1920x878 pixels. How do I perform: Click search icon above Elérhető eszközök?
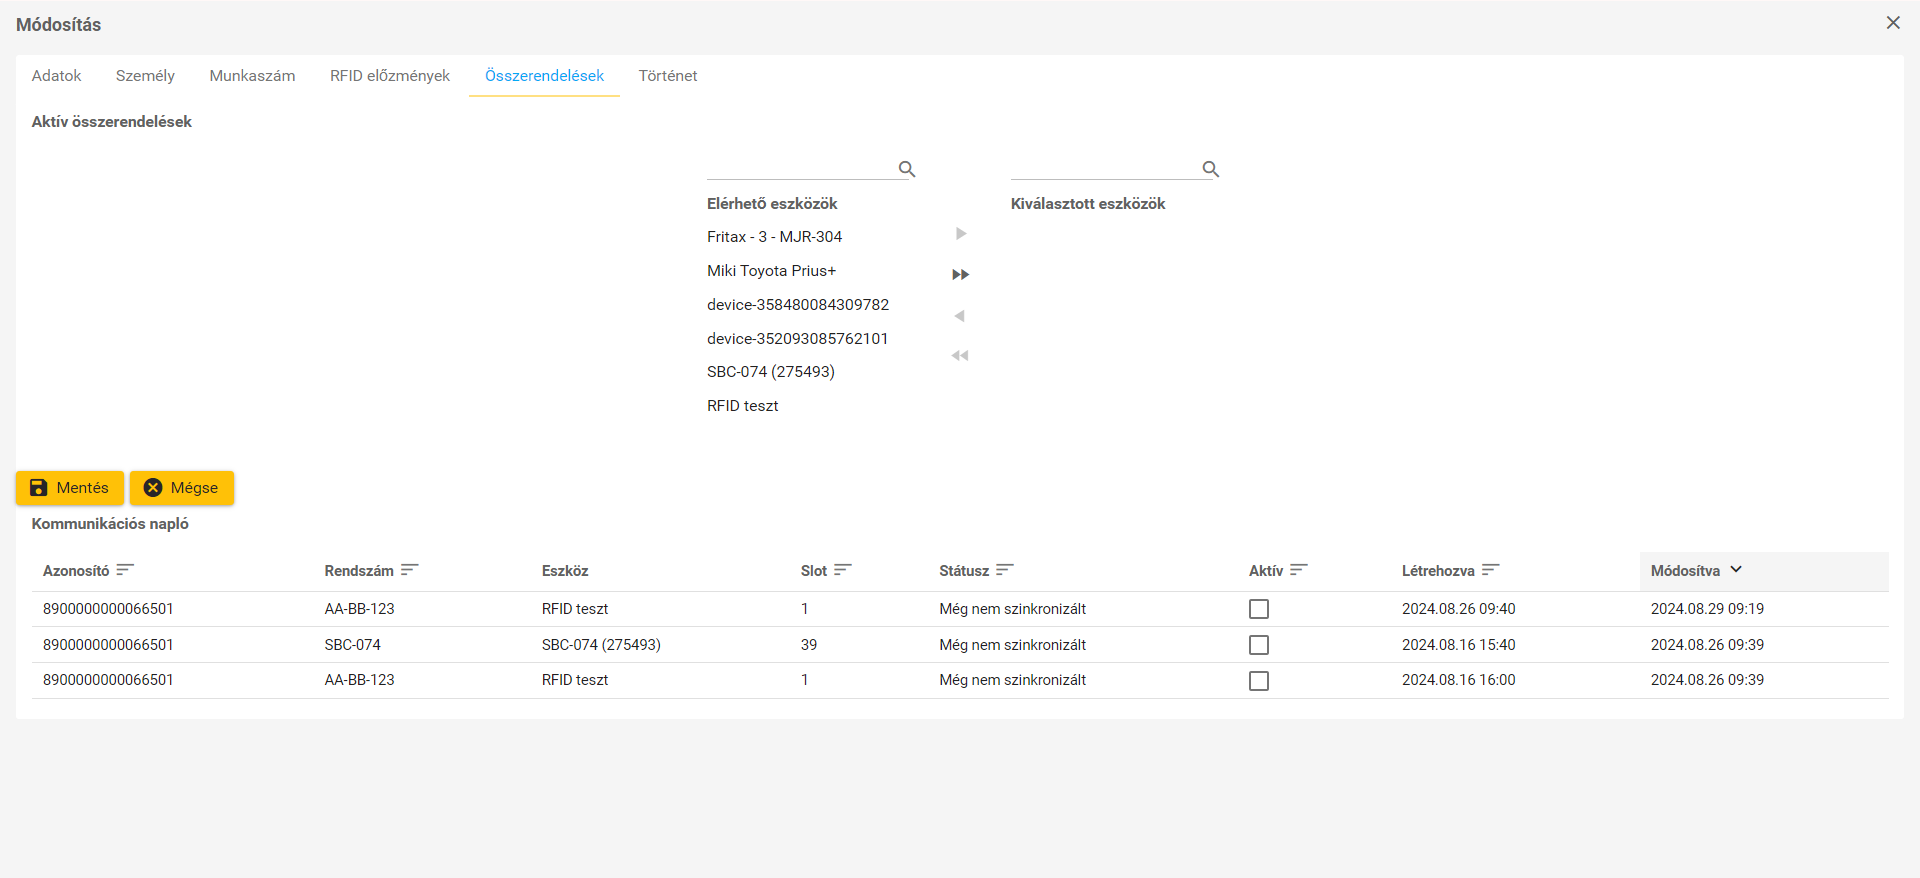tap(907, 169)
